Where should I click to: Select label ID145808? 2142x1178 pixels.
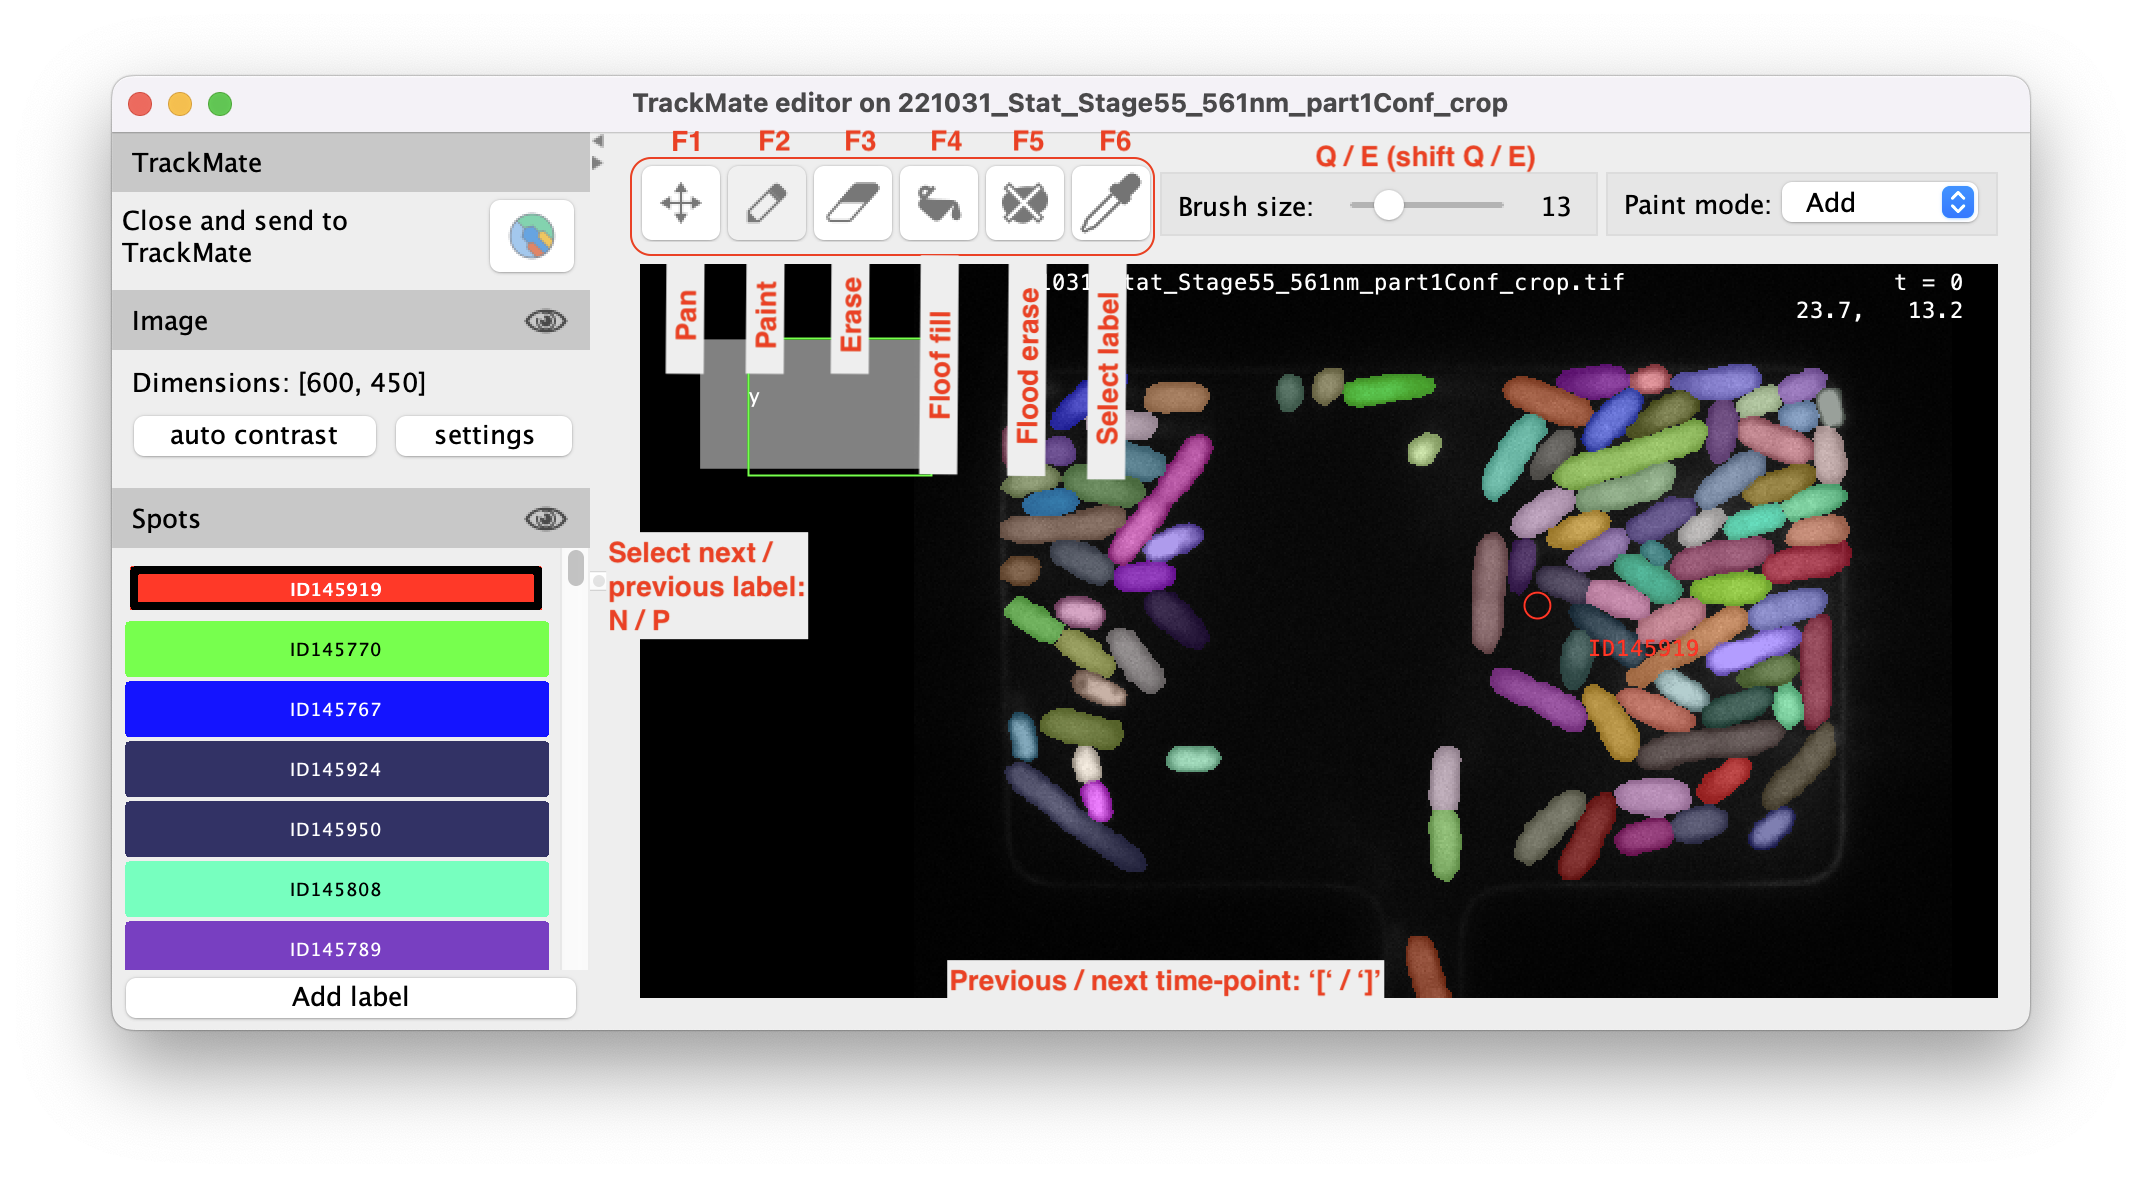point(336,888)
